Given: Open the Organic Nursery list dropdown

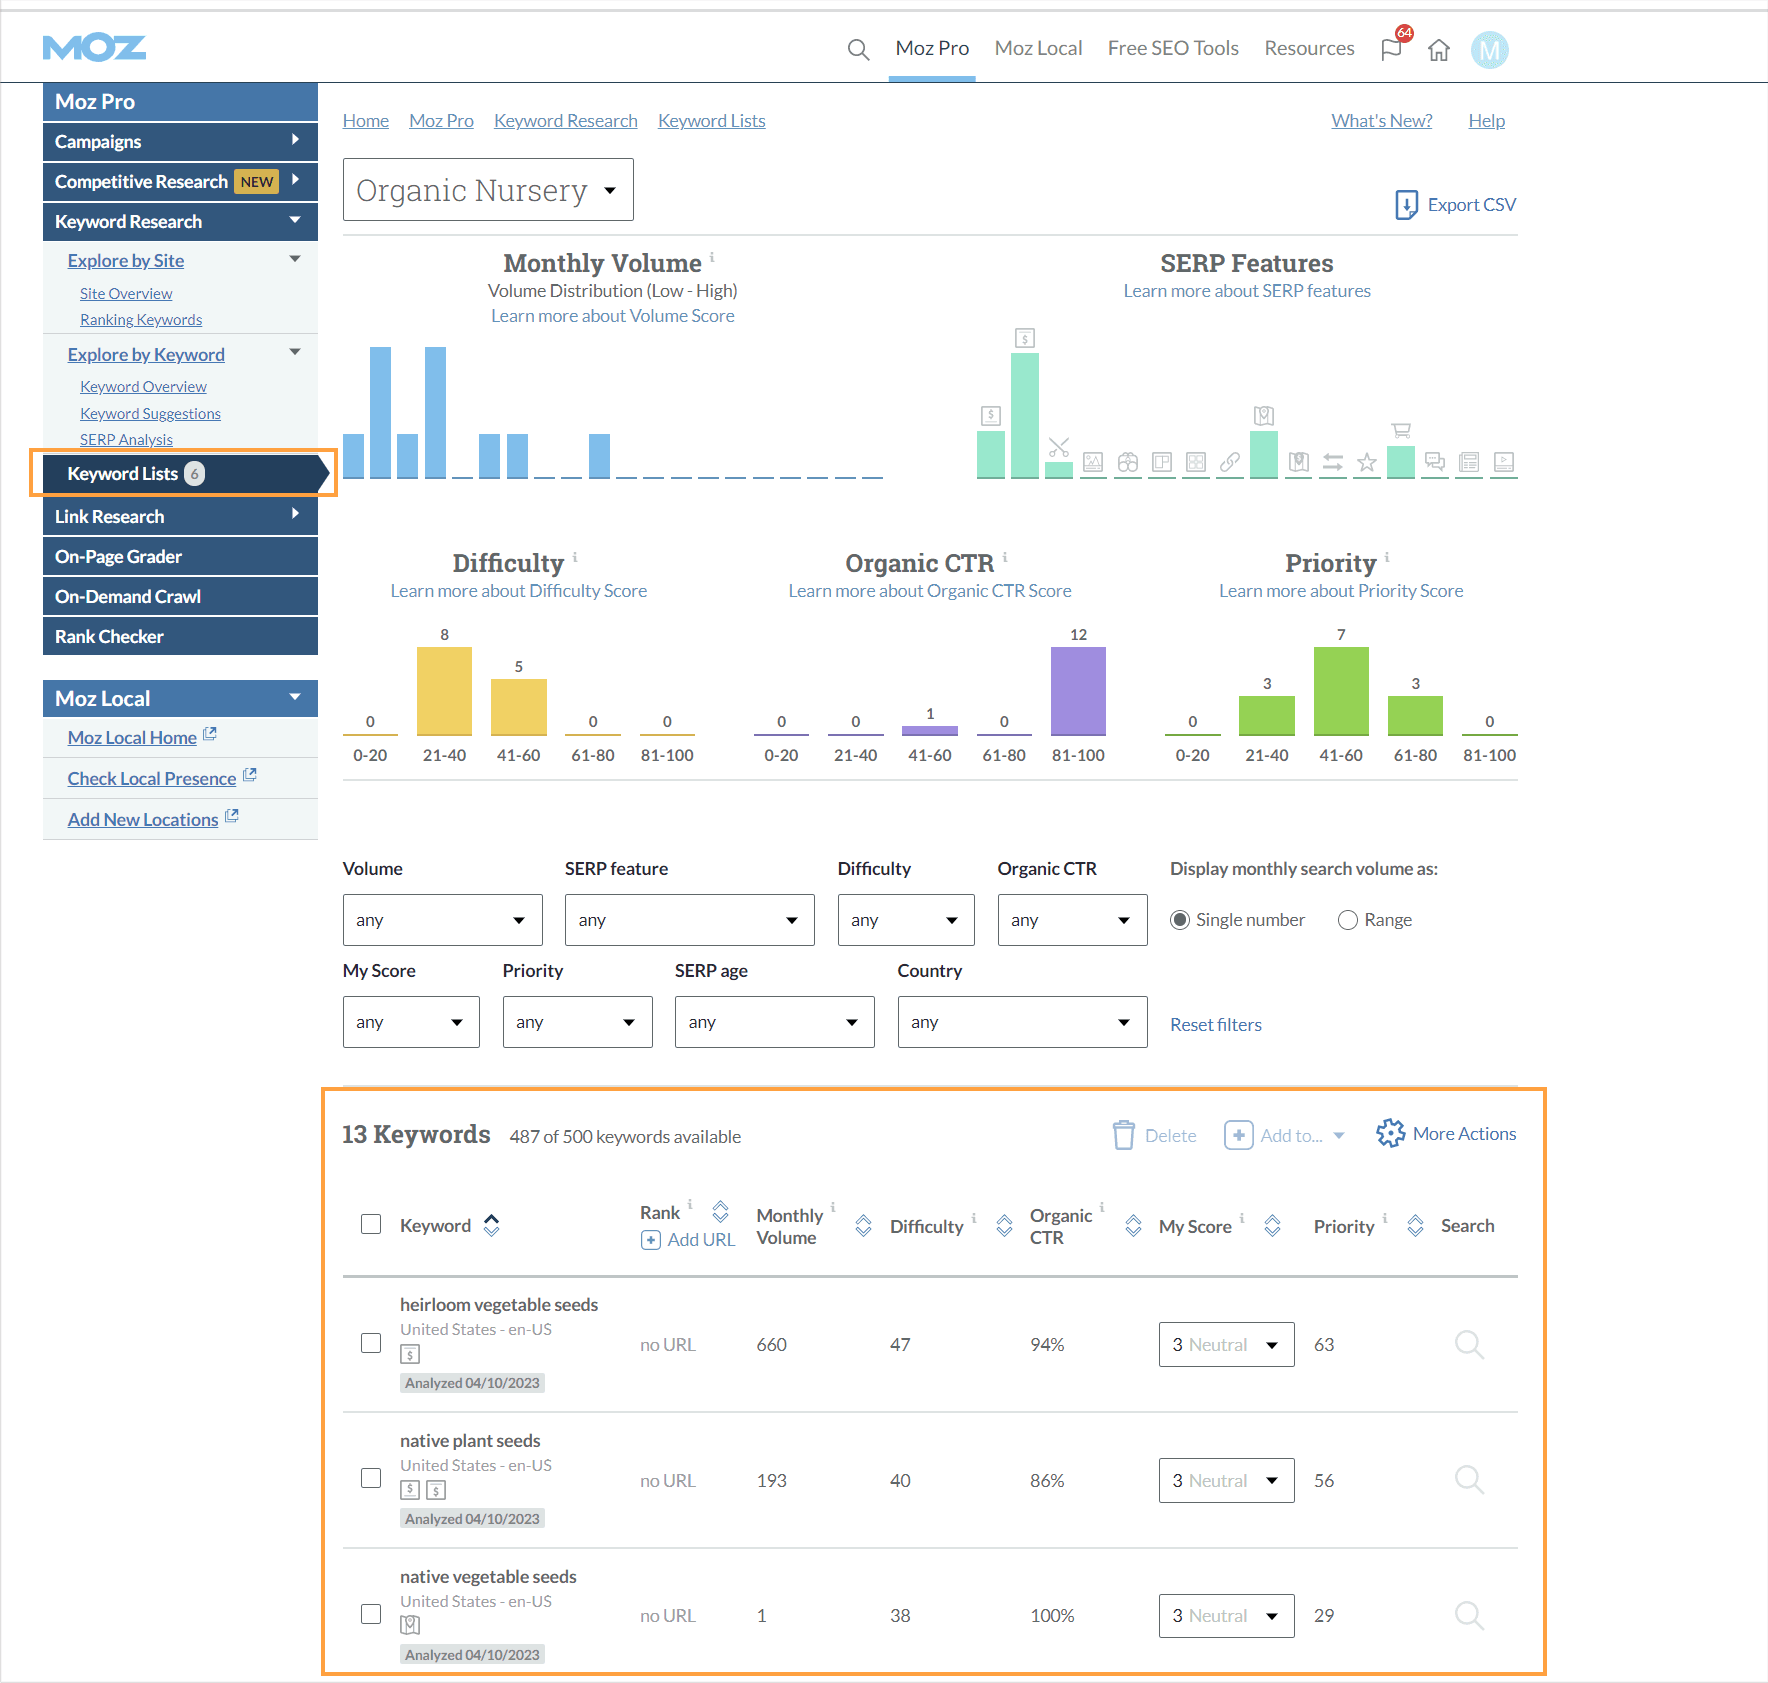Looking at the screenshot, I should click(x=488, y=190).
